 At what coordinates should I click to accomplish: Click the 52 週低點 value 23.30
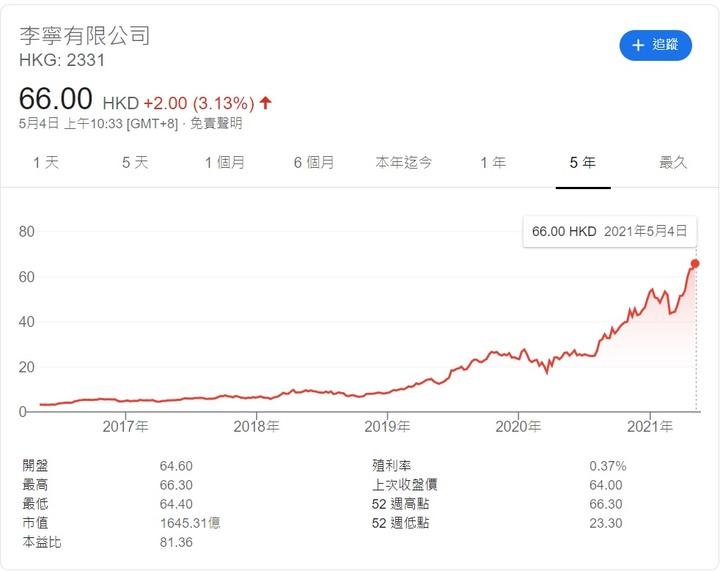[606, 523]
